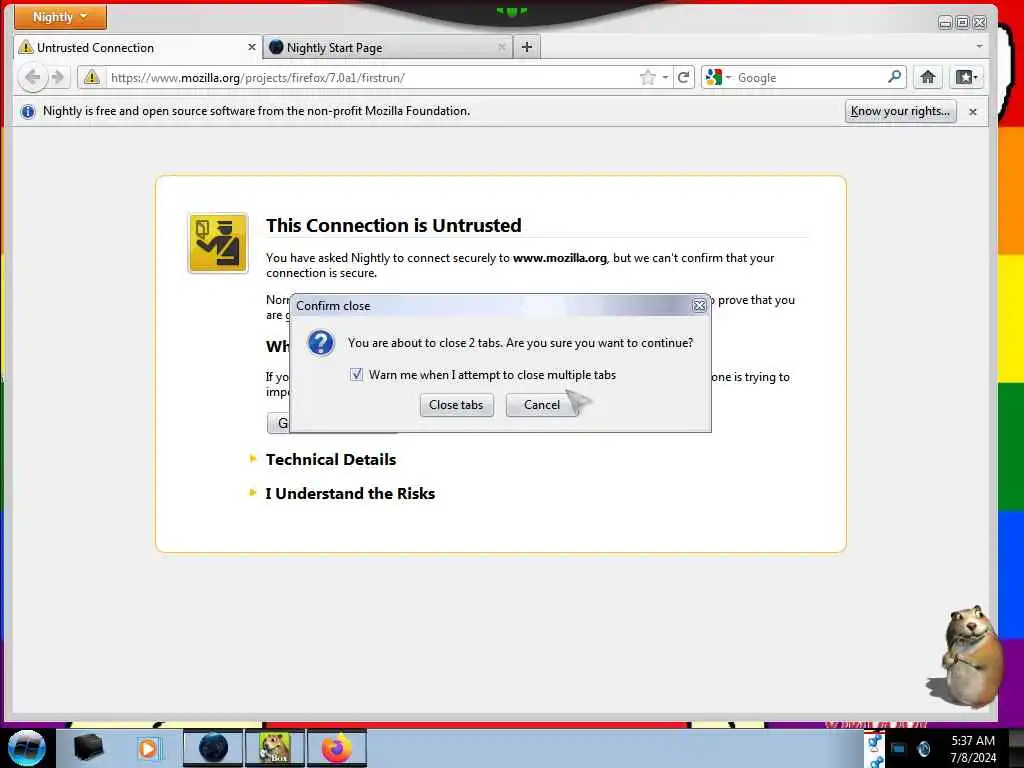Bookmark this page with the star icon
This screenshot has height=768, width=1024.
[x=647, y=78]
